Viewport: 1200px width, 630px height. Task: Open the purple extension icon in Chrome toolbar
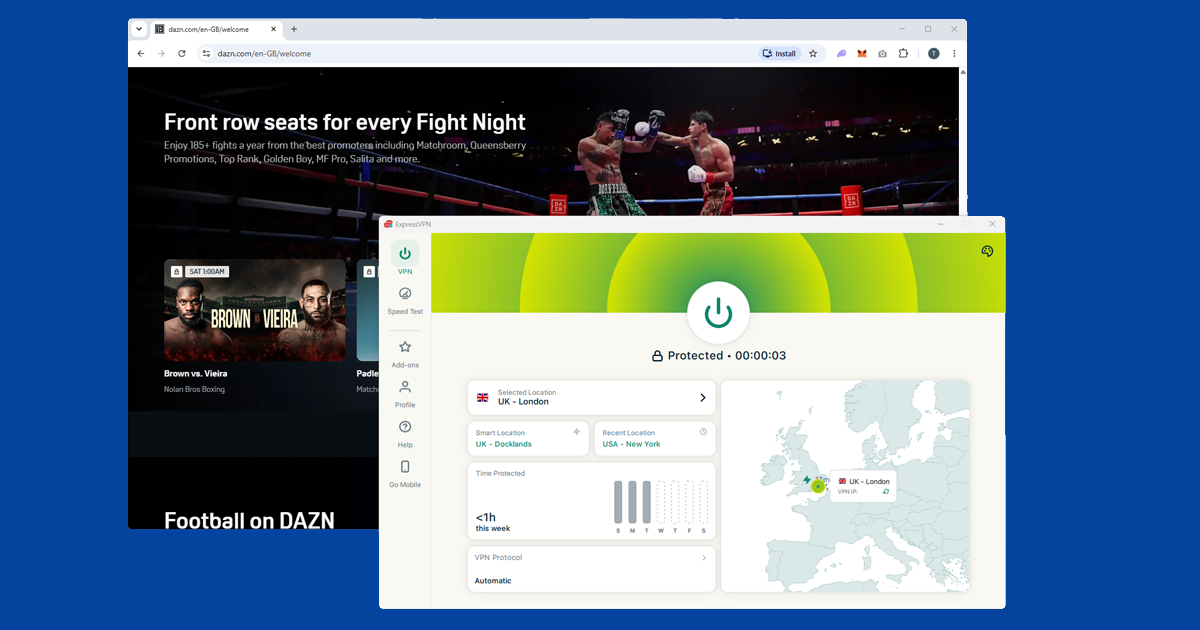842,54
